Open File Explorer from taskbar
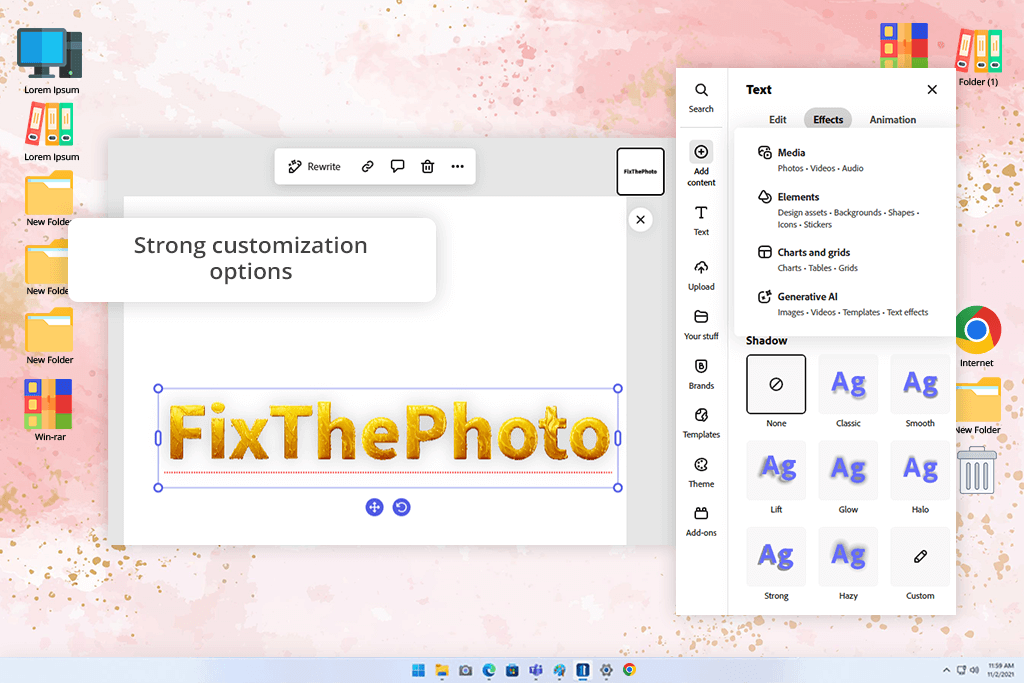Image resolution: width=1024 pixels, height=683 pixels. (x=442, y=670)
